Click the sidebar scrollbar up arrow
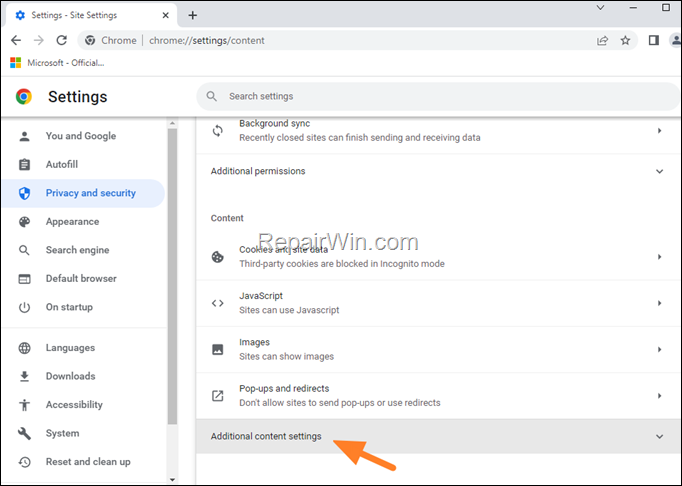 click(x=172, y=123)
